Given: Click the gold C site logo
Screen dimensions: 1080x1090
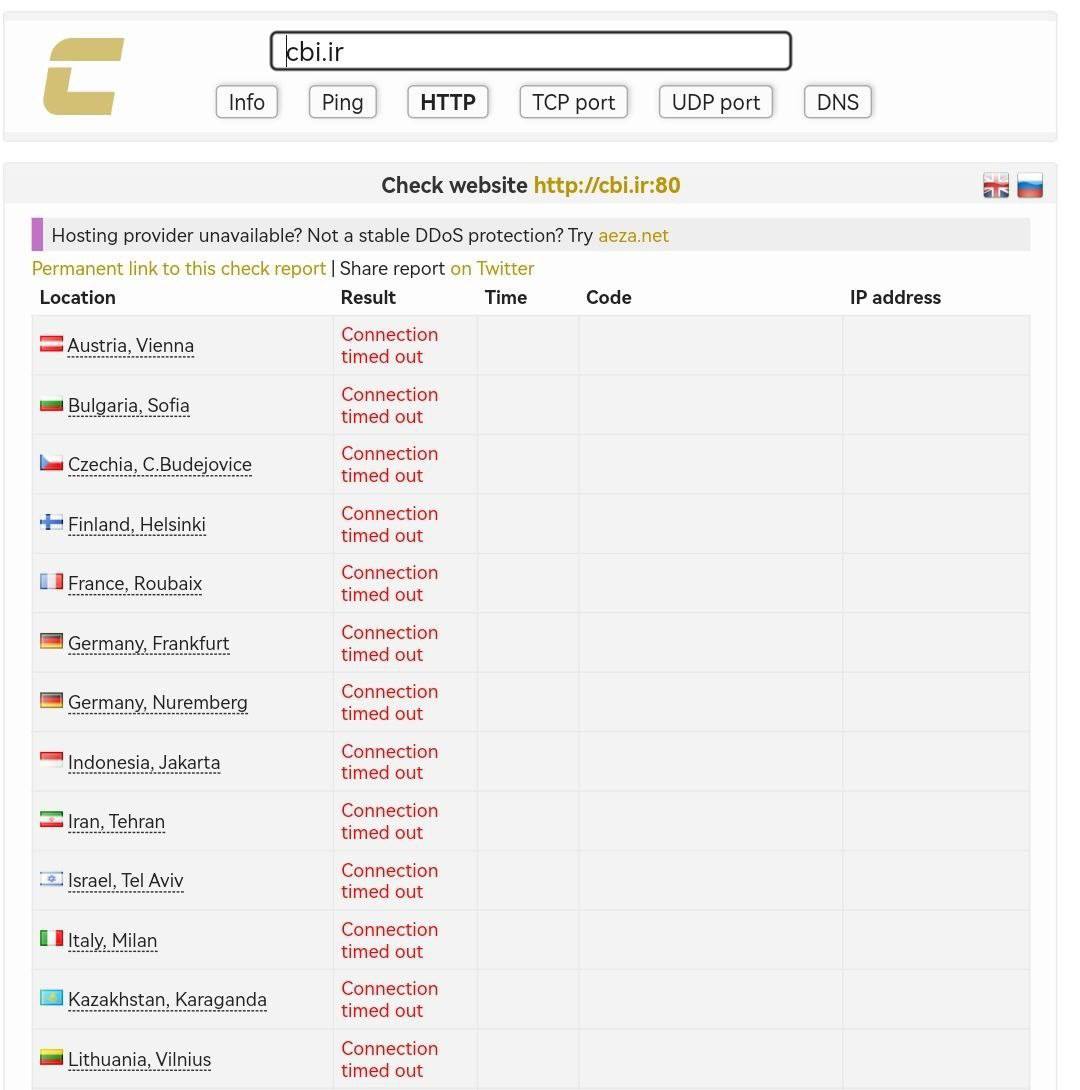Looking at the screenshot, I should pyautogui.click(x=83, y=76).
